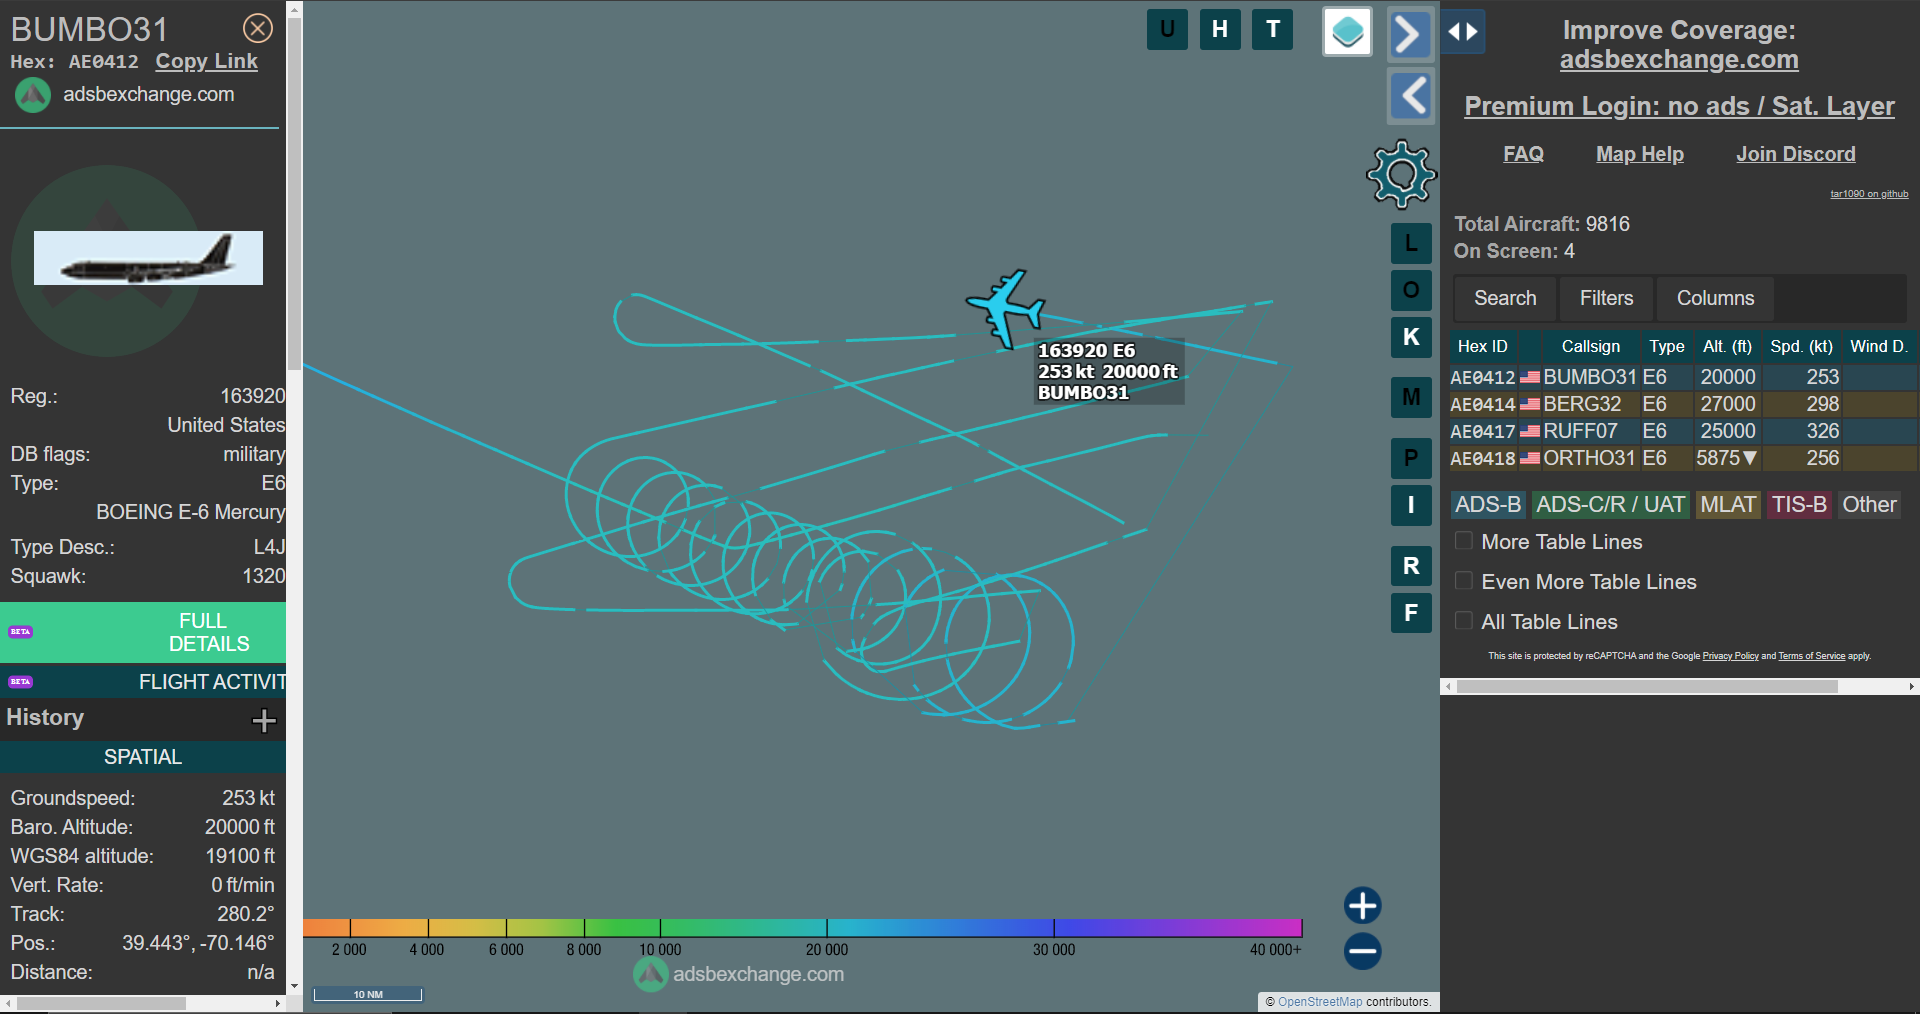This screenshot has width=1920, height=1014.
Task: Click the I map button
Action: click(x=1411, y=505)
